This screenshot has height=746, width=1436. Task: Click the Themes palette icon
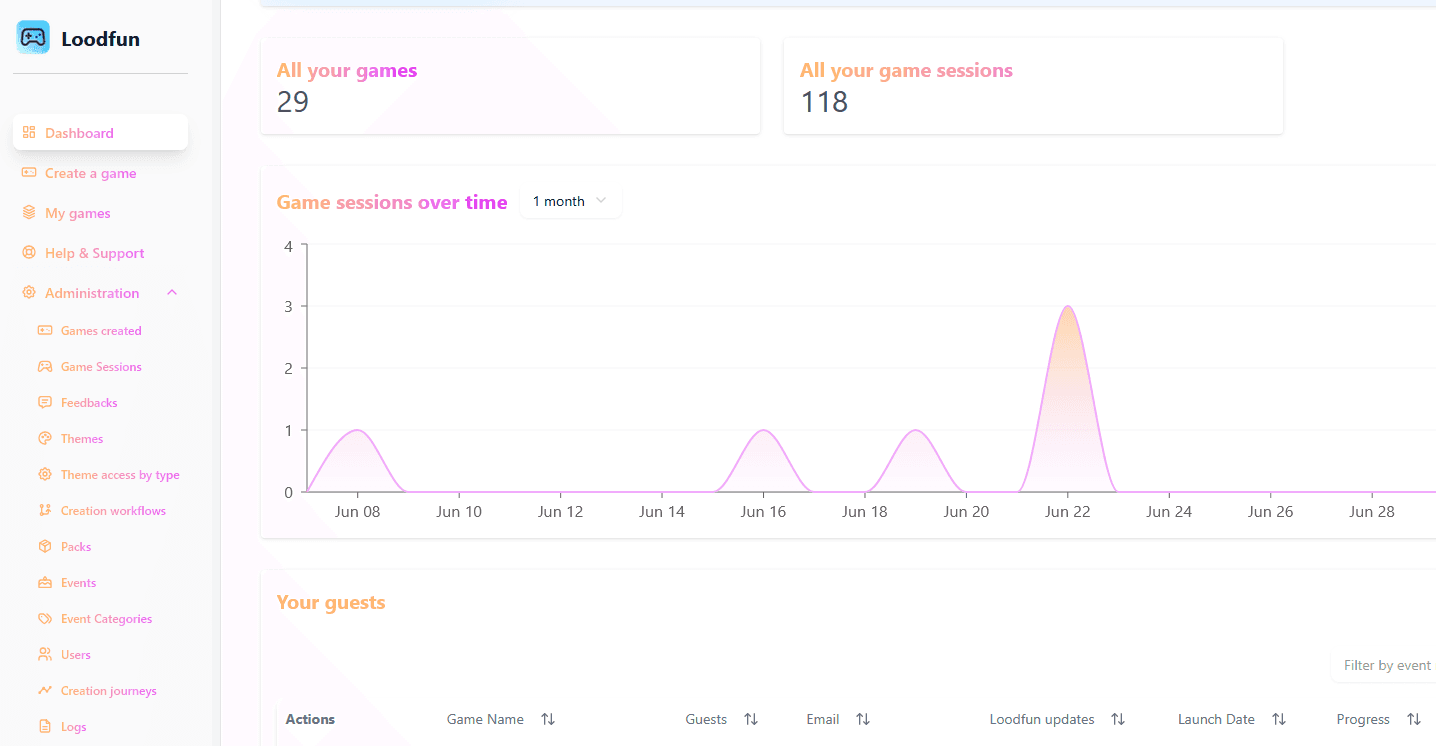pyautogui.click(x=45, y=439)
